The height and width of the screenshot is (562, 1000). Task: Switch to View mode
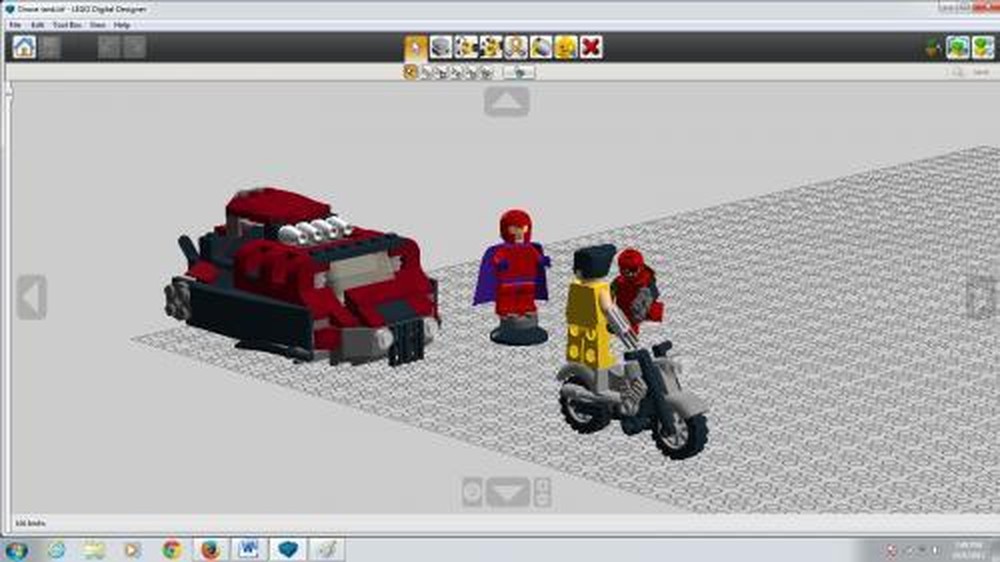(958, 48)
